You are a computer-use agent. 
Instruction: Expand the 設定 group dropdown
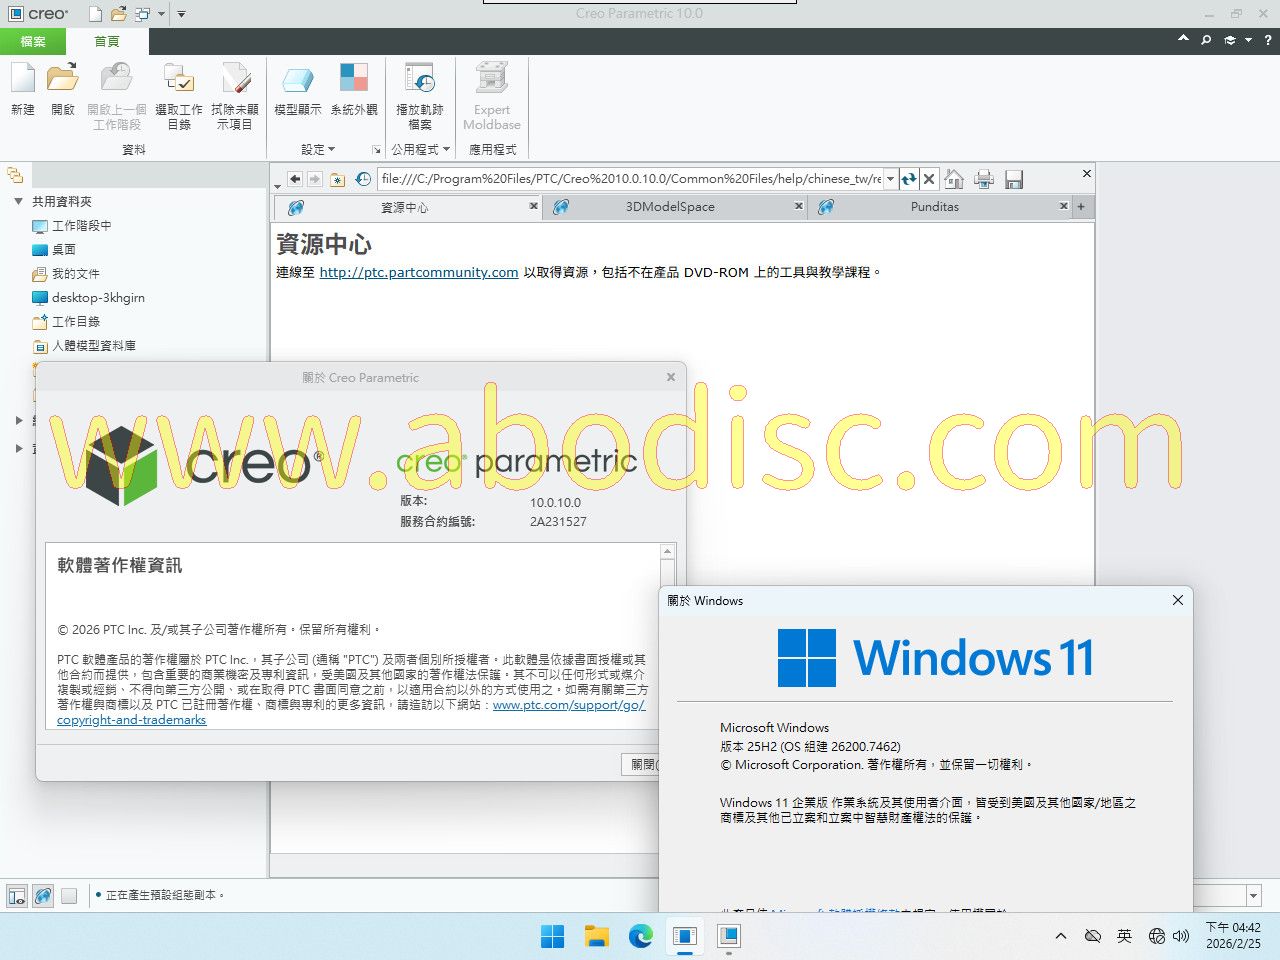[318, 150]
